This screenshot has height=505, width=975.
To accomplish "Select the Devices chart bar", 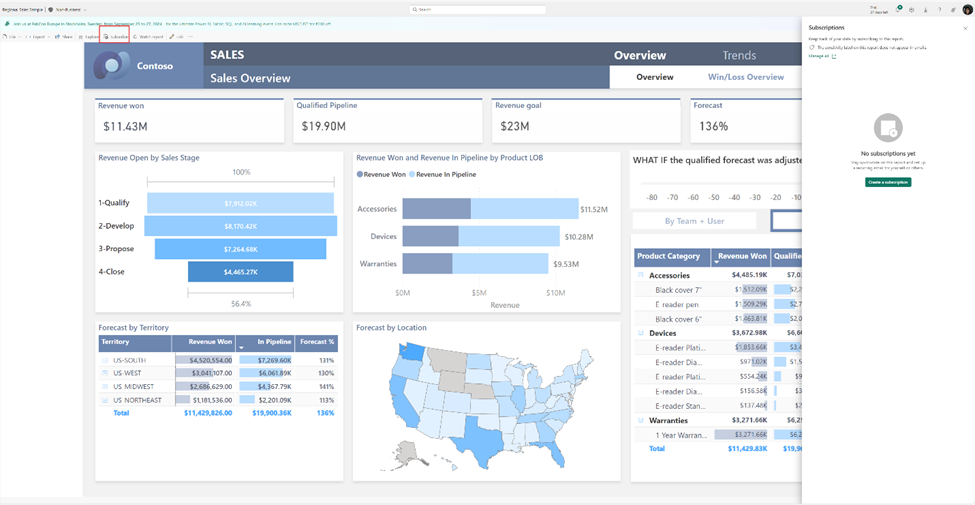I will click(481, 236).
